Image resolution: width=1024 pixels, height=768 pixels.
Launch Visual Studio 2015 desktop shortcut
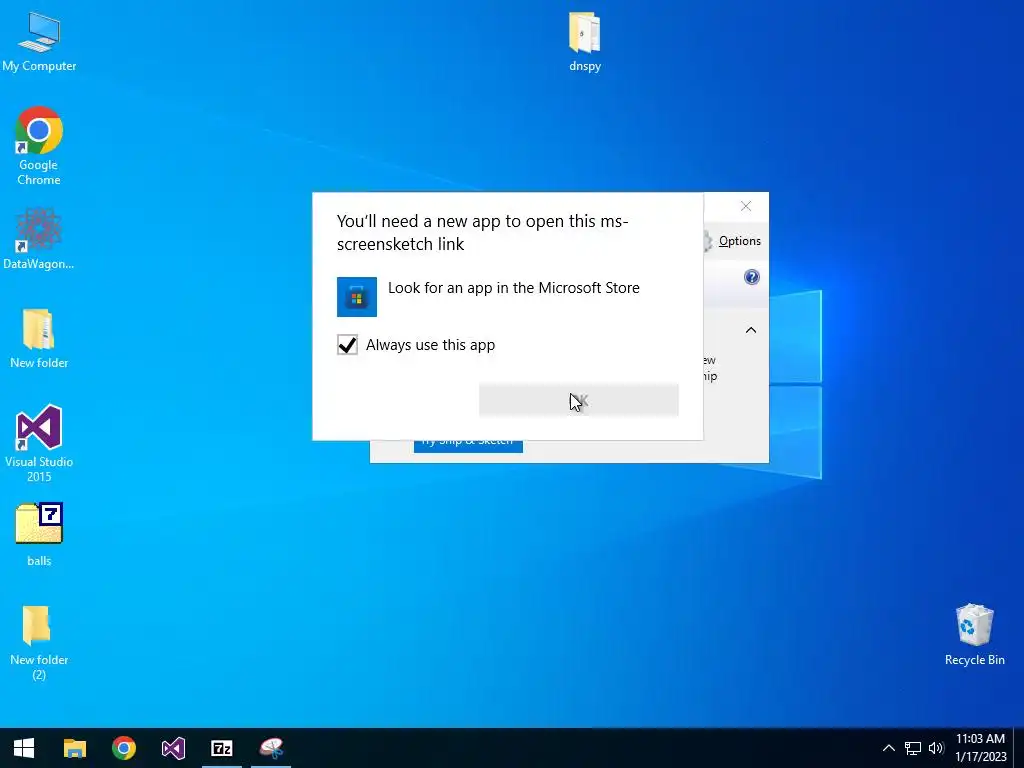coord(39,443)
